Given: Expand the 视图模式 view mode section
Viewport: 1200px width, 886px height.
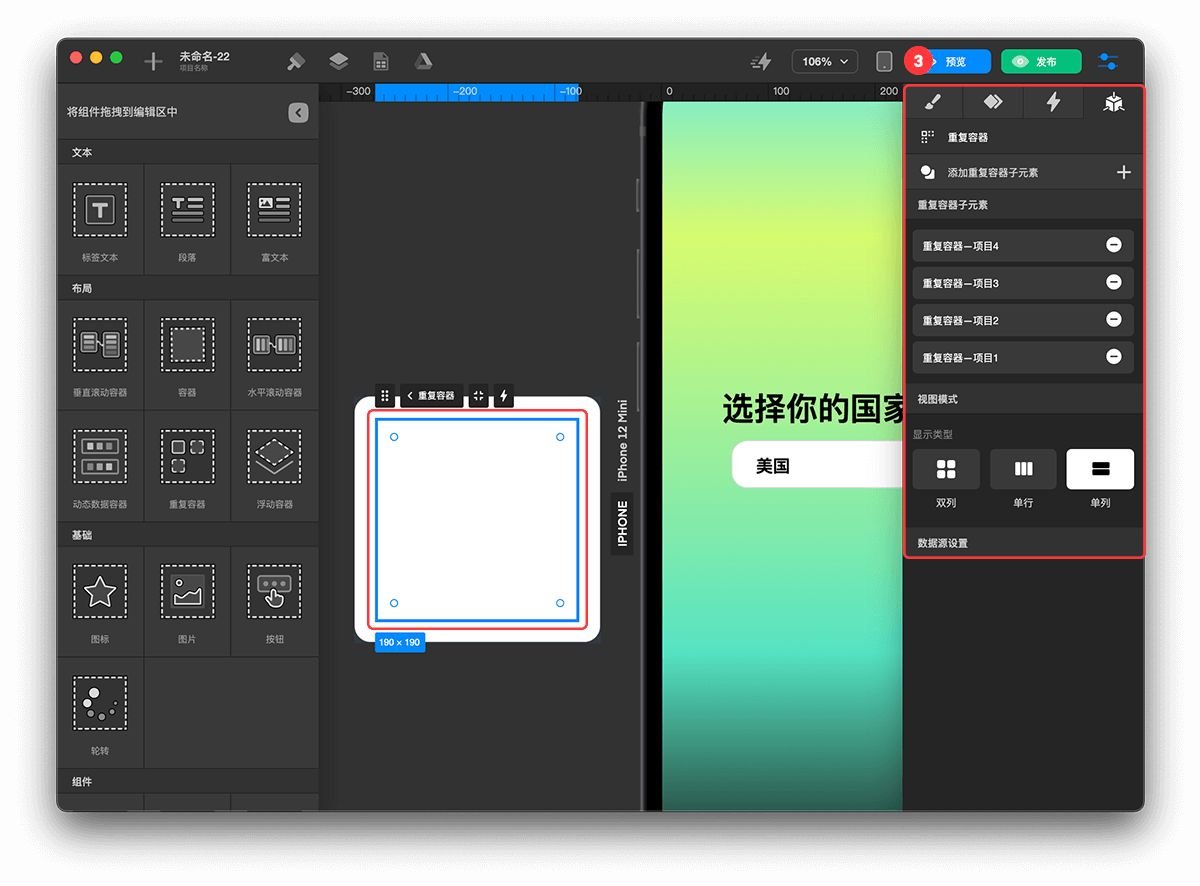Looking at the screenshot, I should pyautogui.click(x=1023, y=399).
